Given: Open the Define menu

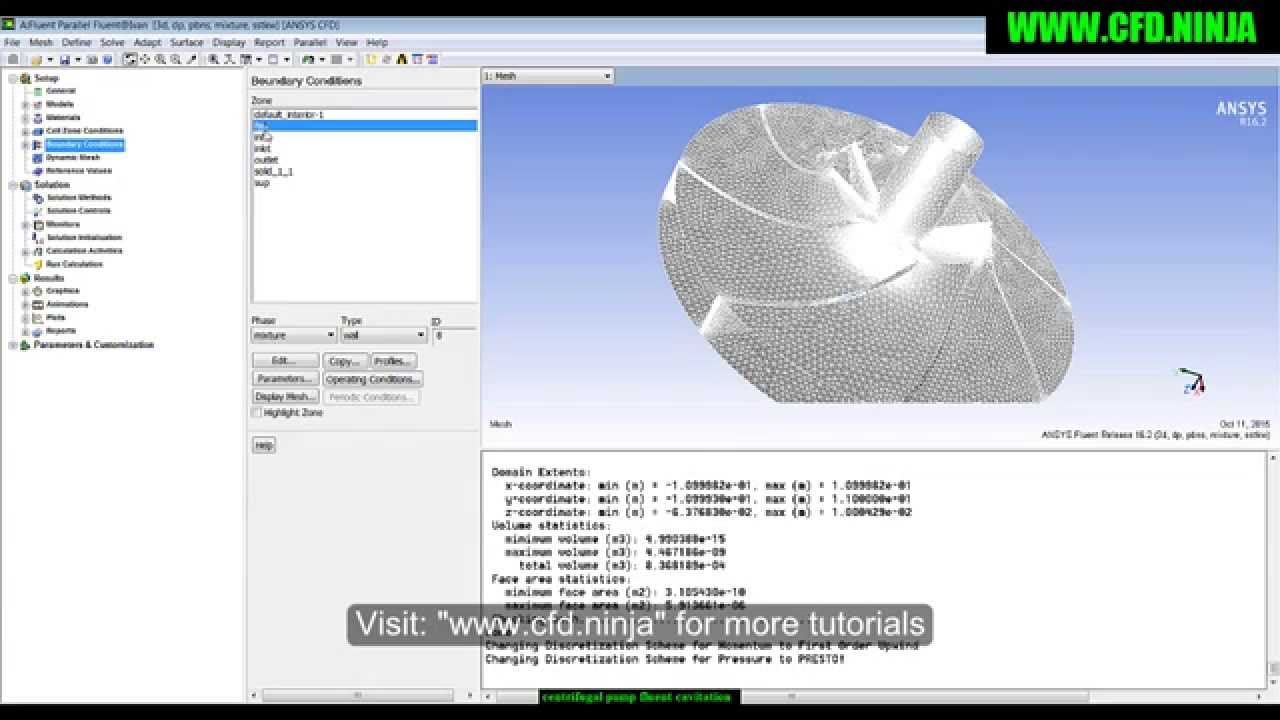Looking at the screenshot, I should pos(76,43).
